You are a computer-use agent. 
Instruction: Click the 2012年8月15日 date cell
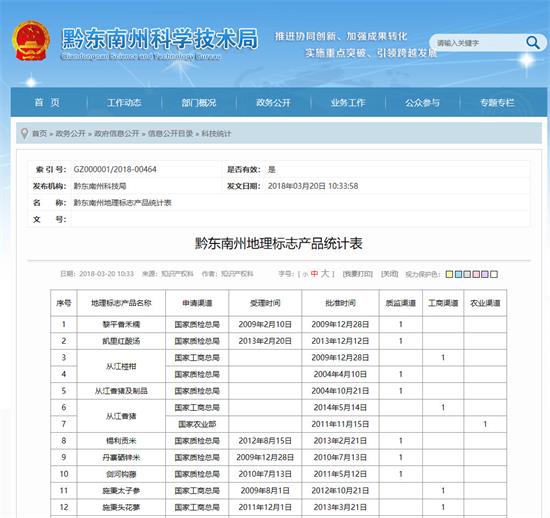point(265,440)
